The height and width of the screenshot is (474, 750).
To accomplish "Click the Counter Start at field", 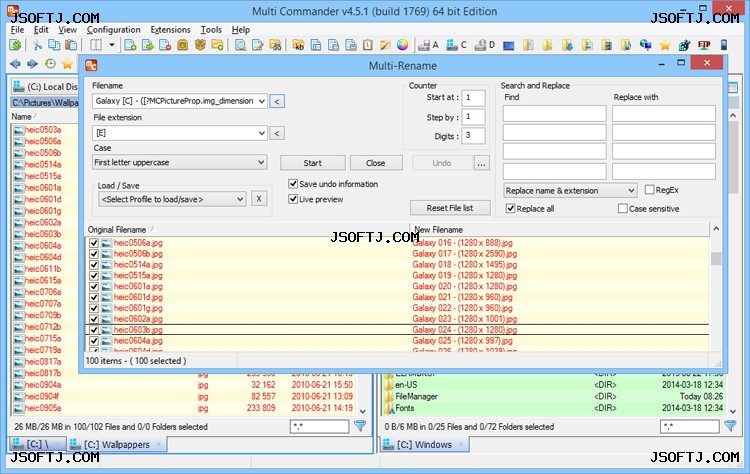I will (474, 98).
